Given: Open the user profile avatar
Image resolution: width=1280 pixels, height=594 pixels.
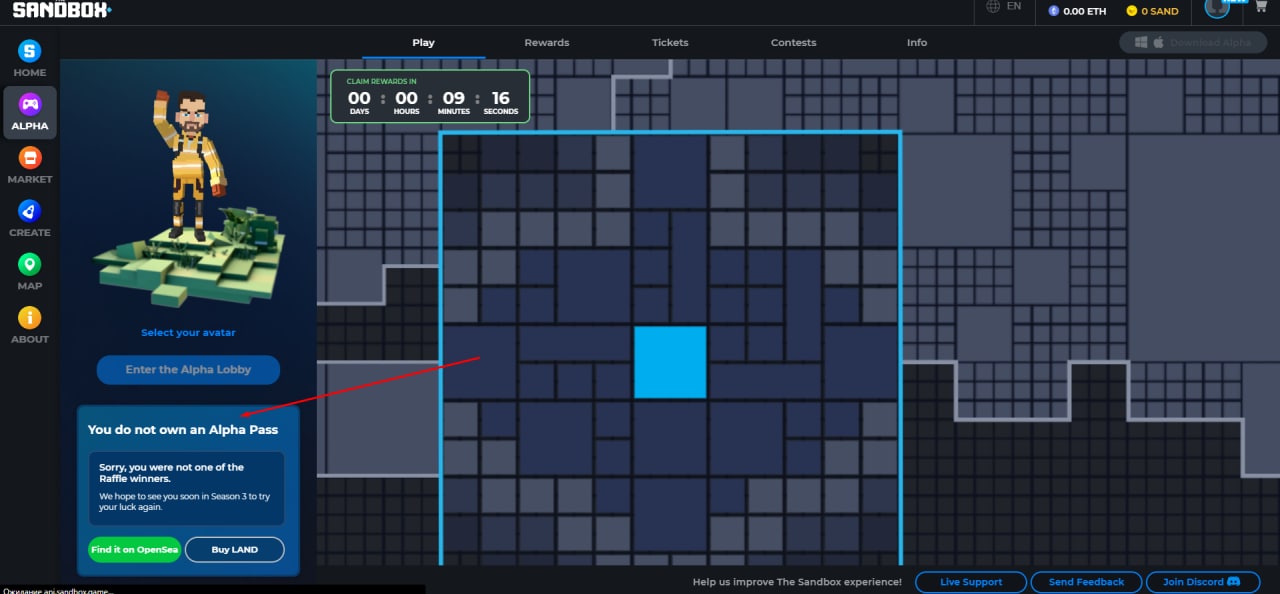Looking at the screenshot, I should click(x=1217, y=8).
